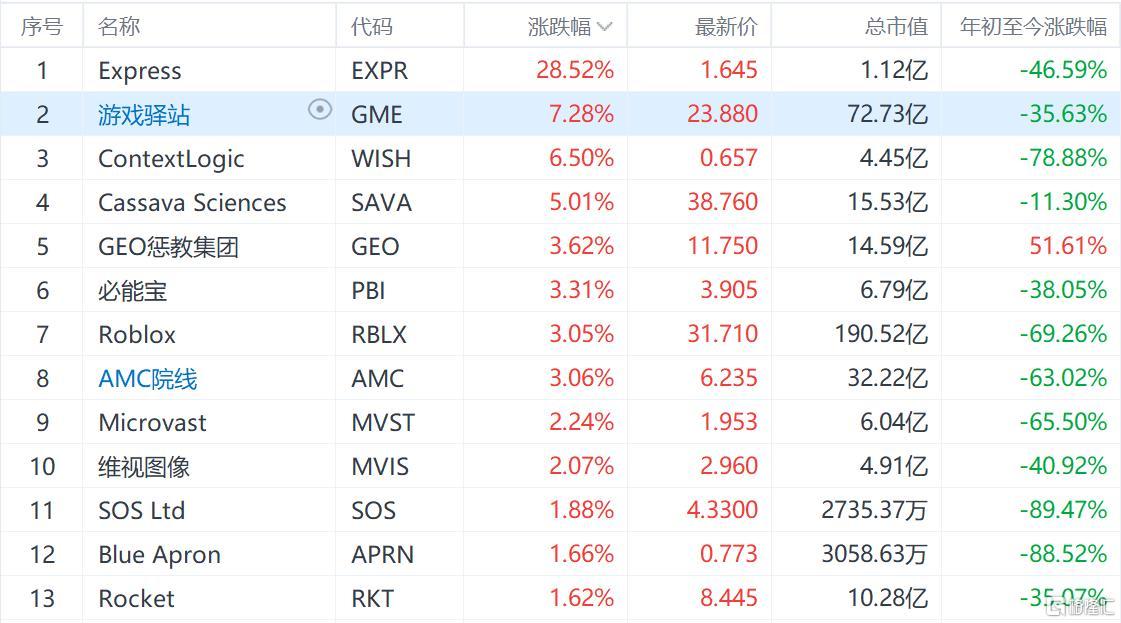This screenshot has width=1121, height=623.
Task: Click the 年初至今涨跌幅 column header
Action: click(1033, 26)
